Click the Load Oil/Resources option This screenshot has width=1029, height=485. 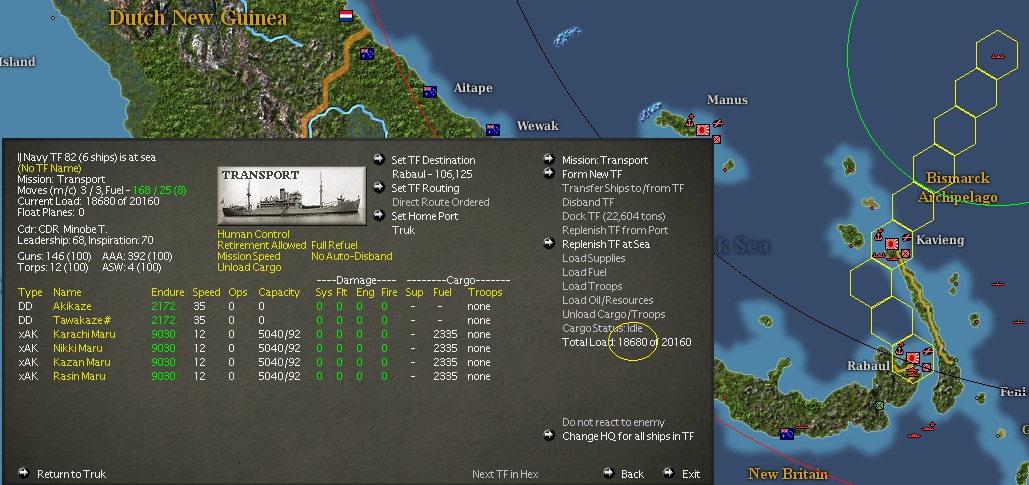pyautogui.click(x=608, y=300)
